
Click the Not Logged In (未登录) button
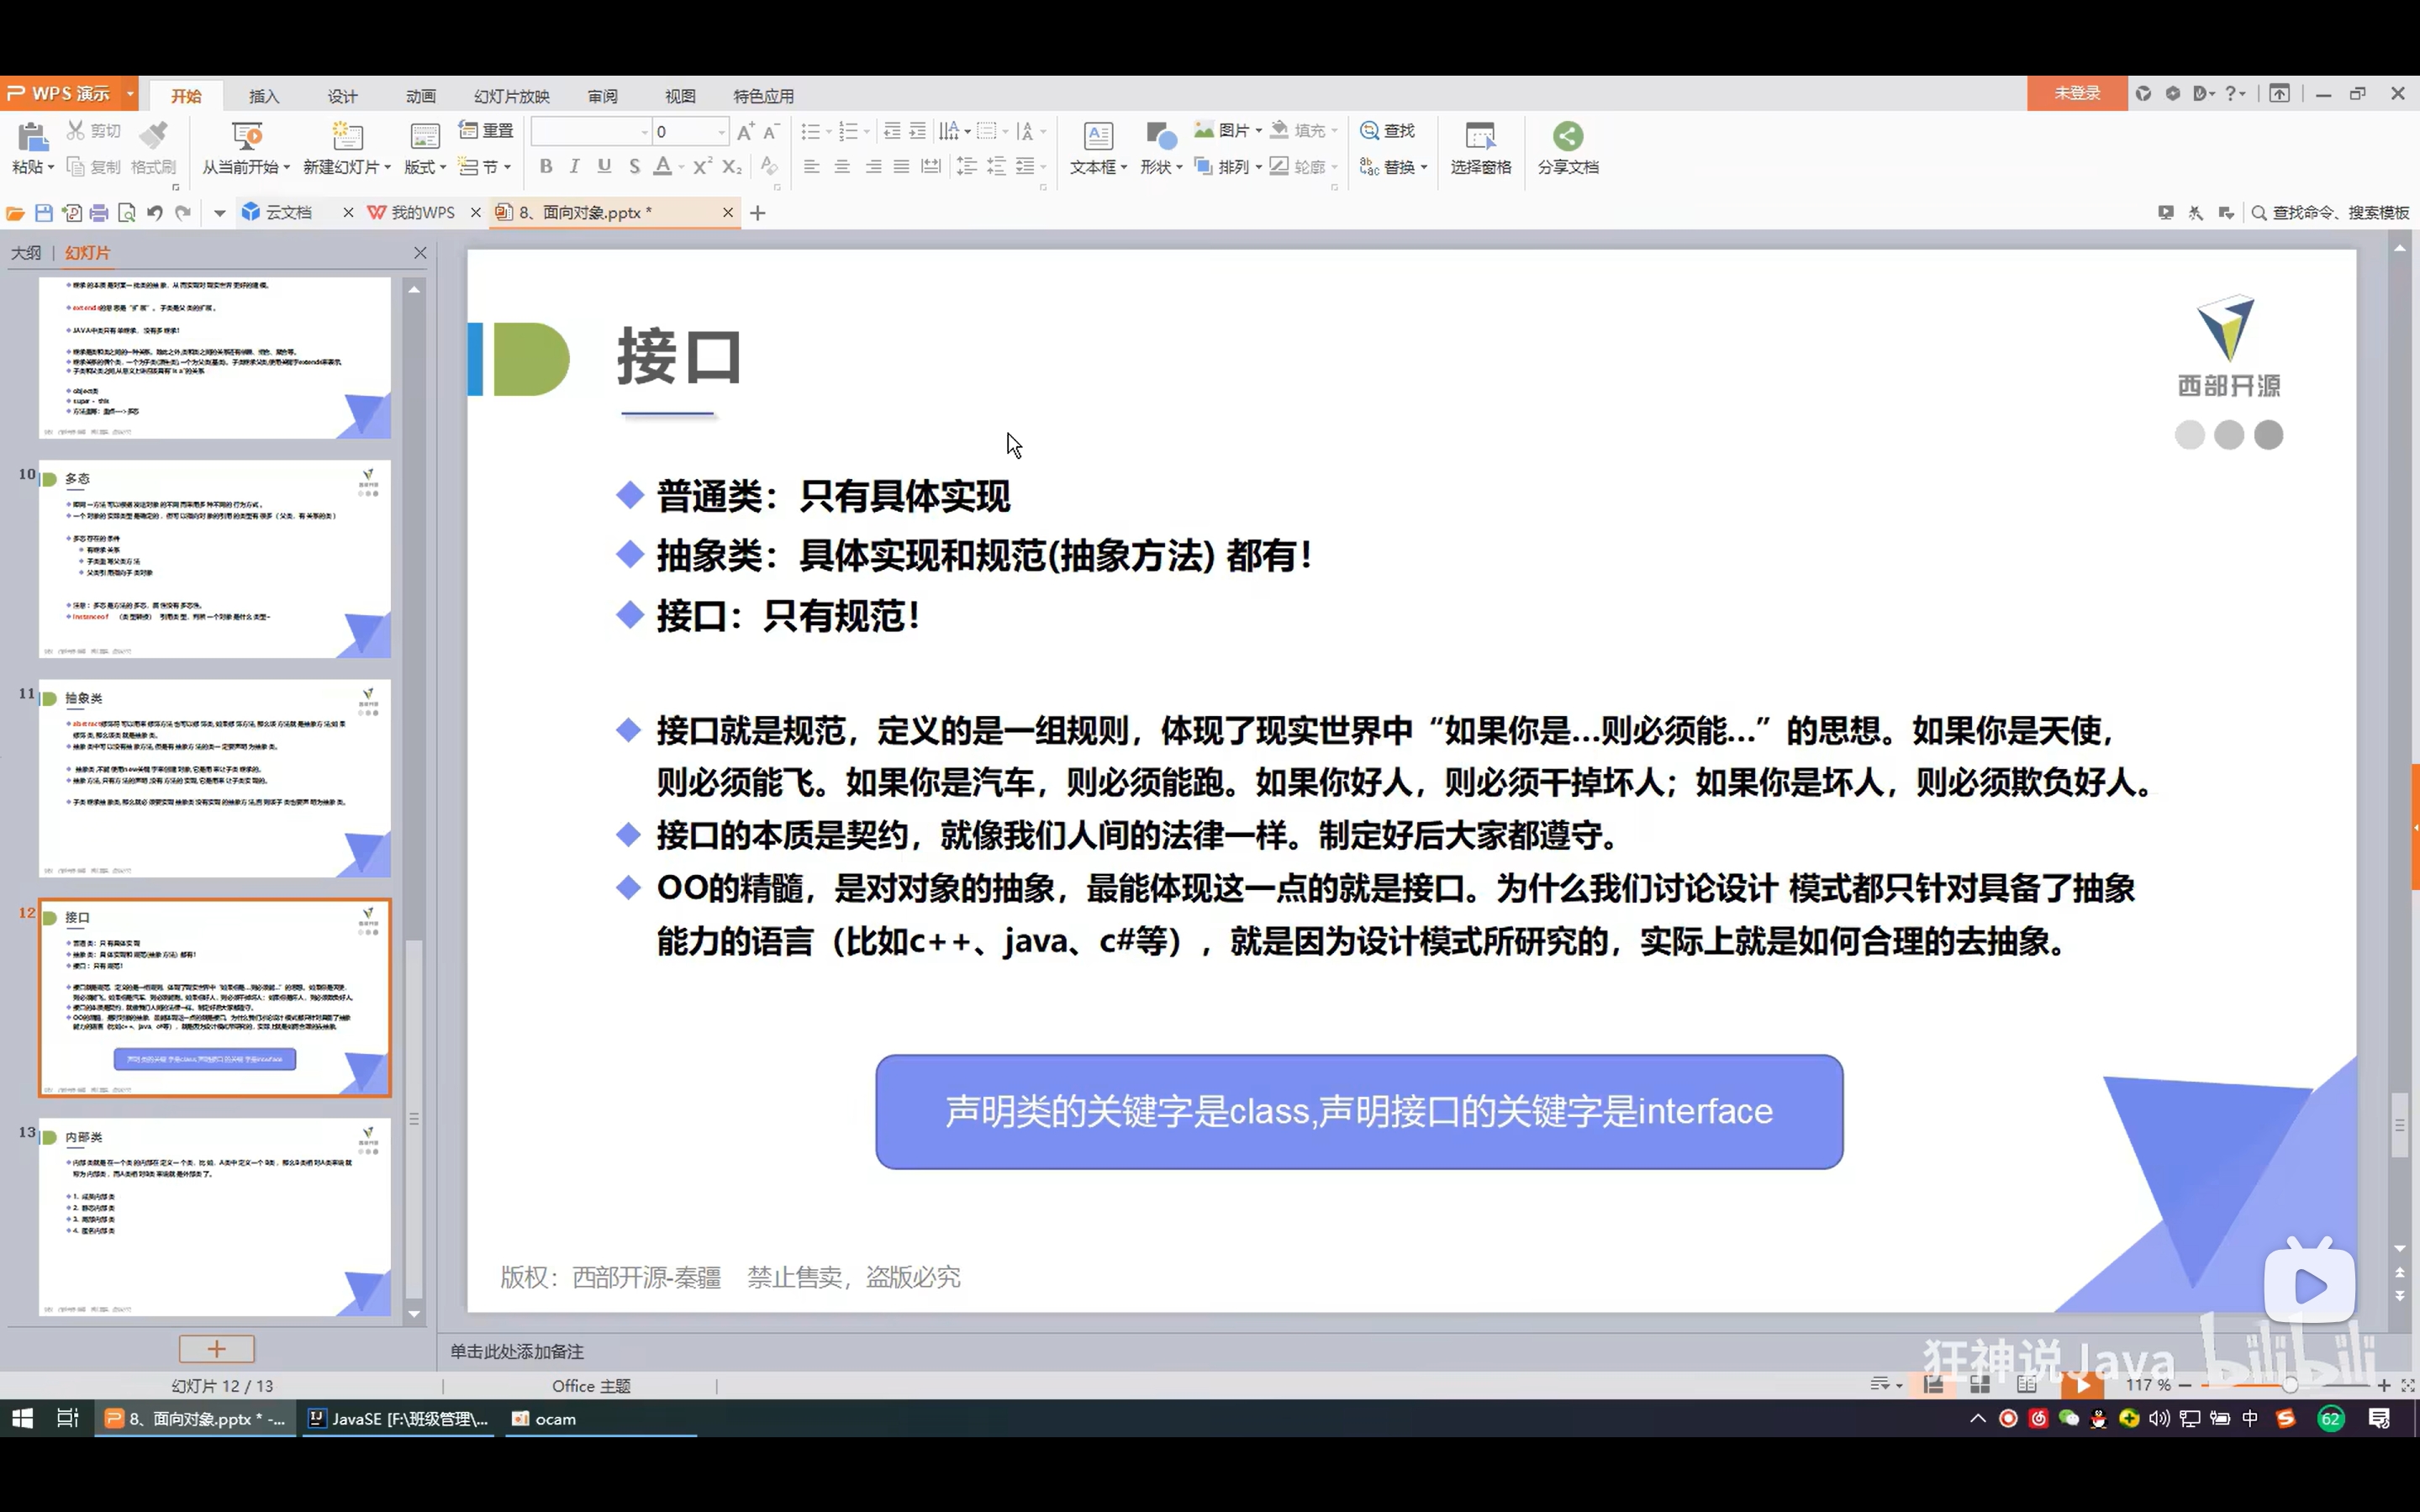(x=2076, y=93)
